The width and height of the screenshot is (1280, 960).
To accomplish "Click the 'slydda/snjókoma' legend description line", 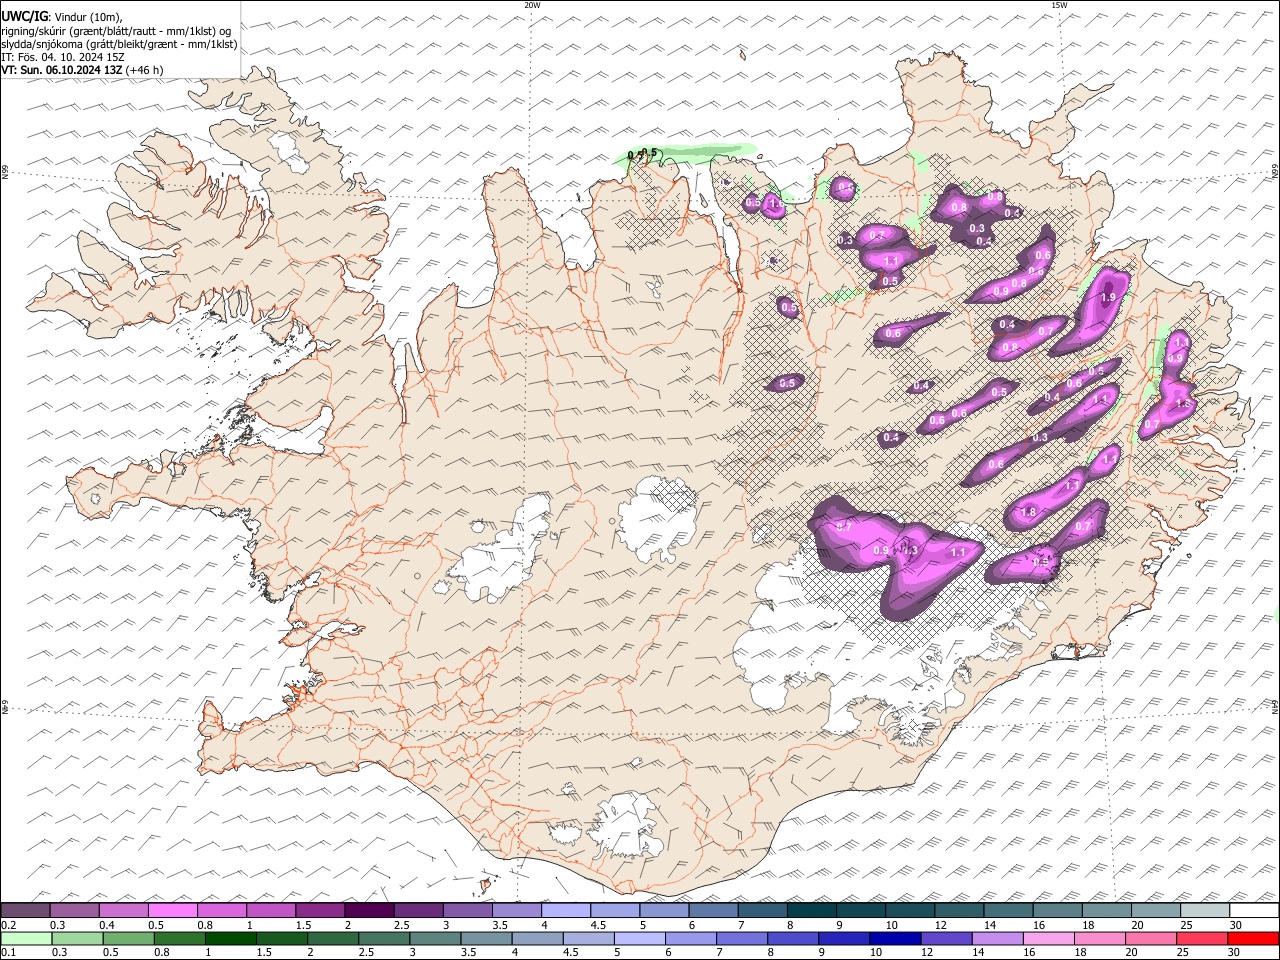I will (119, 44).
